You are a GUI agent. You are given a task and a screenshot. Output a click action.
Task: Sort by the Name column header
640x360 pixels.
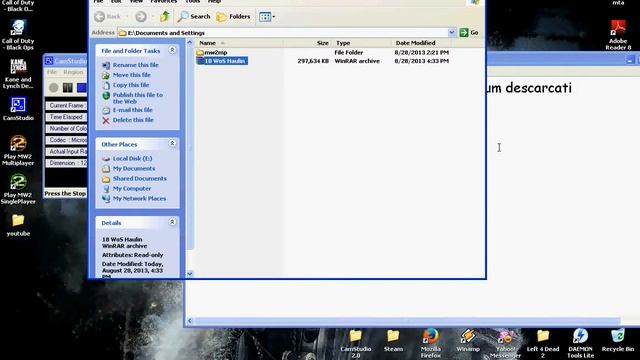(x=238, y=43)
